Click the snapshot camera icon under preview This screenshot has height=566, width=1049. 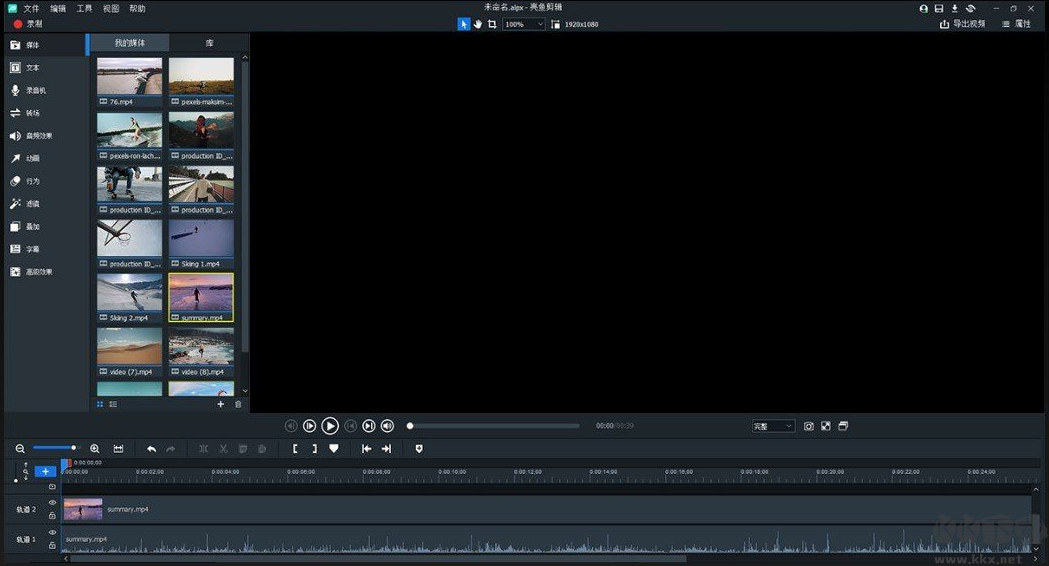pos(809,426)
